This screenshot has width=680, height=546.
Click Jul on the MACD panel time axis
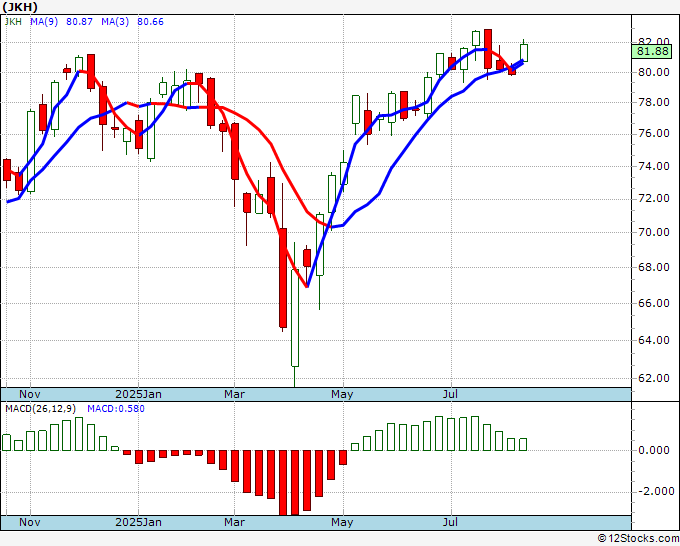[451, 522]
